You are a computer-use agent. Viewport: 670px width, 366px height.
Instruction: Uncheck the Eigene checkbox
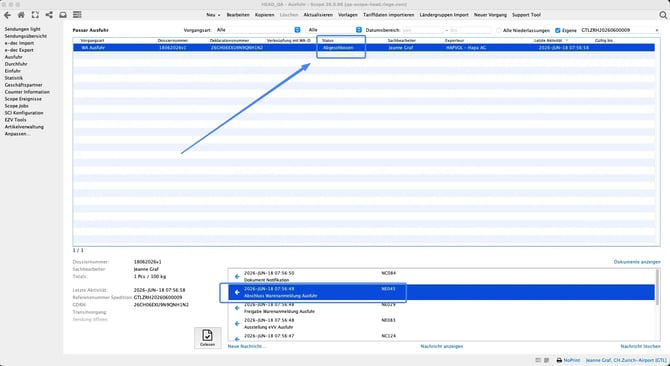[x=558, y=30]
